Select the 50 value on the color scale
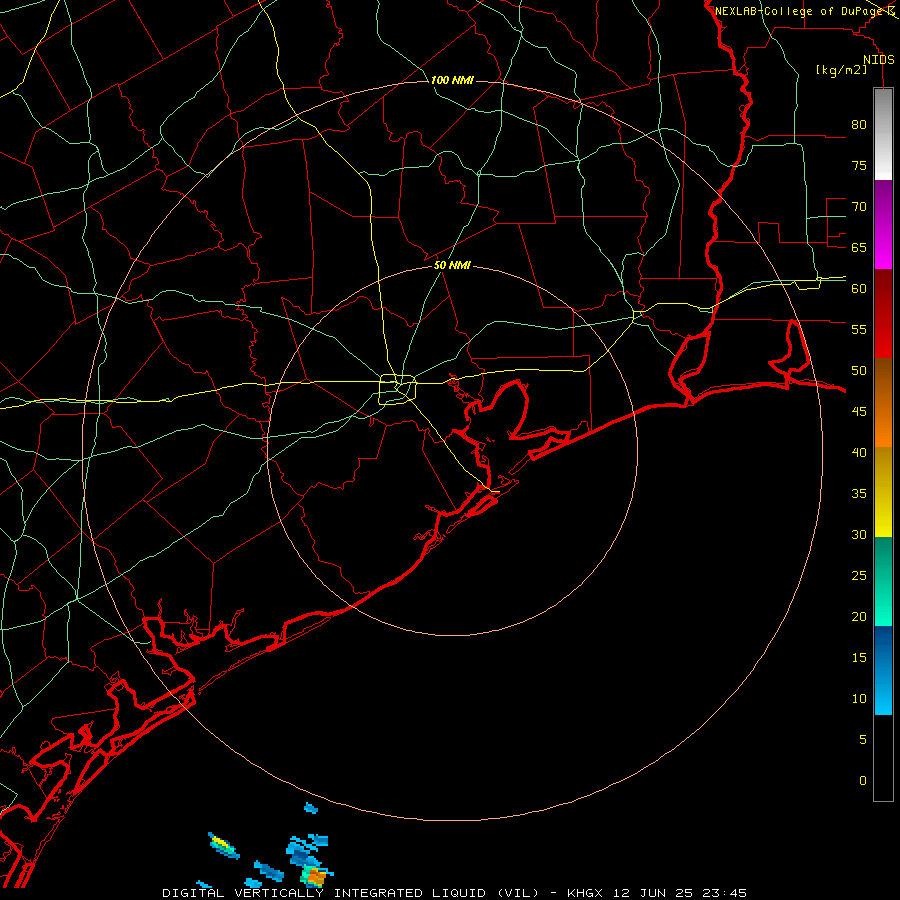Screen dimensions: 900x900 (x=859, y=370)
